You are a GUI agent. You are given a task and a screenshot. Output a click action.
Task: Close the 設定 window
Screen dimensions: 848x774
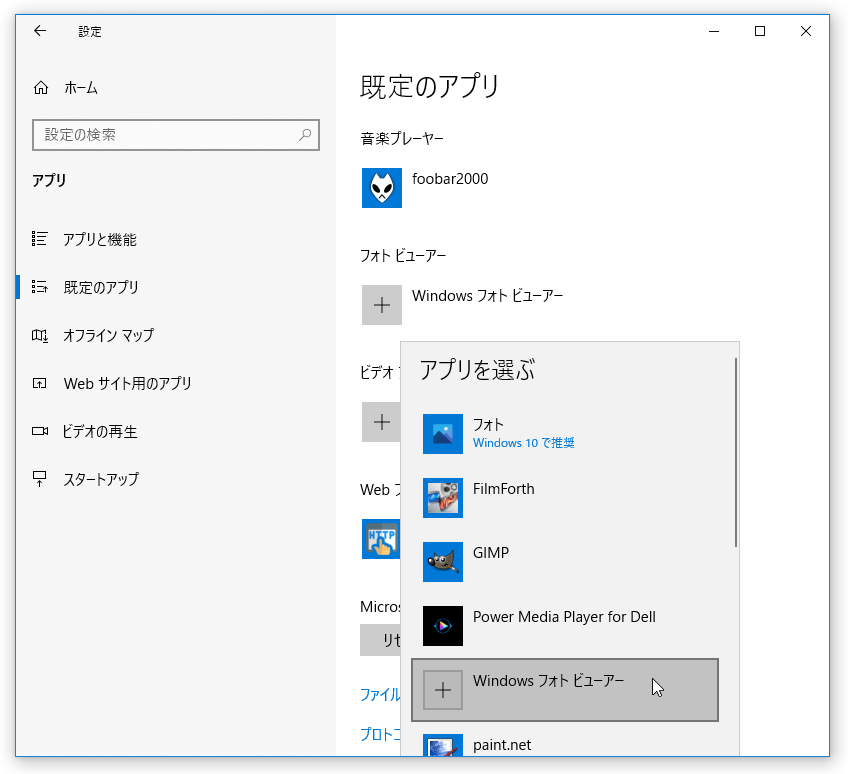click(x=806, y=31)
